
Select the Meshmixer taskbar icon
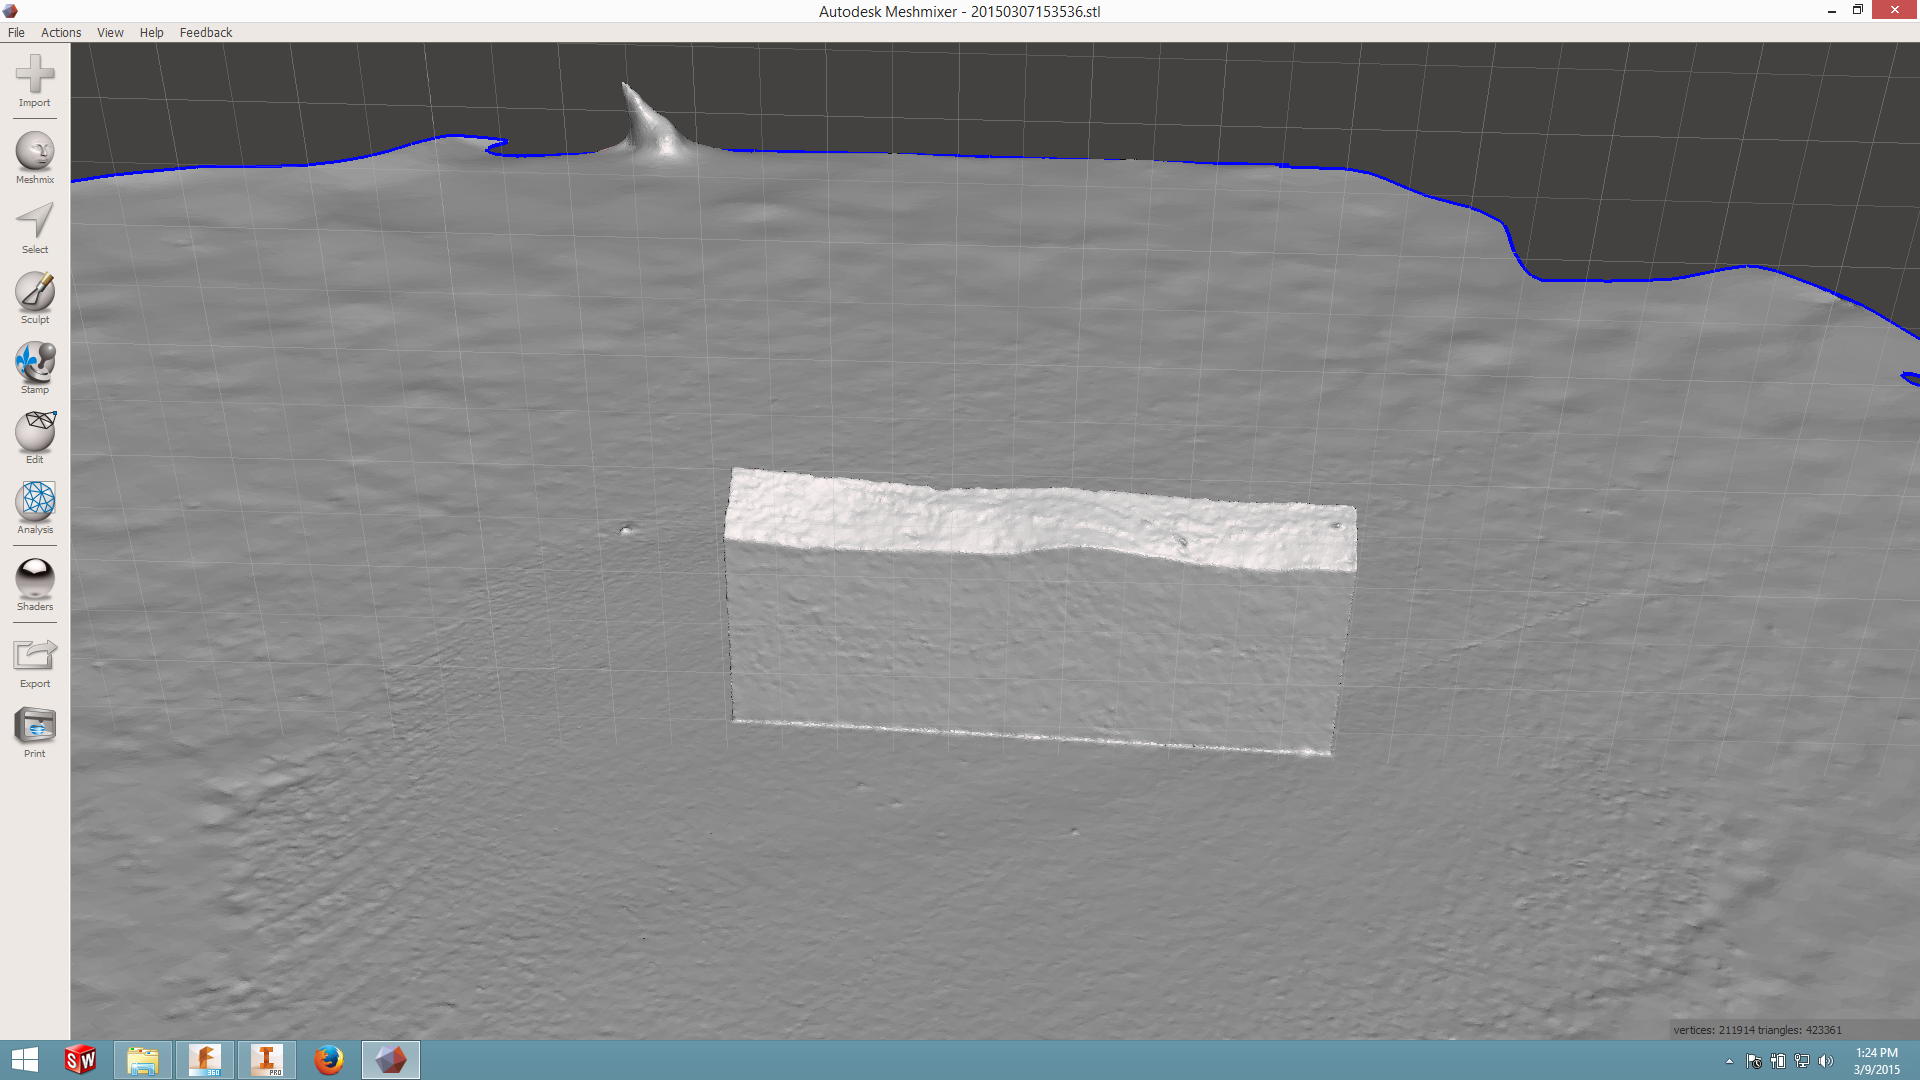coord(391,1060)
